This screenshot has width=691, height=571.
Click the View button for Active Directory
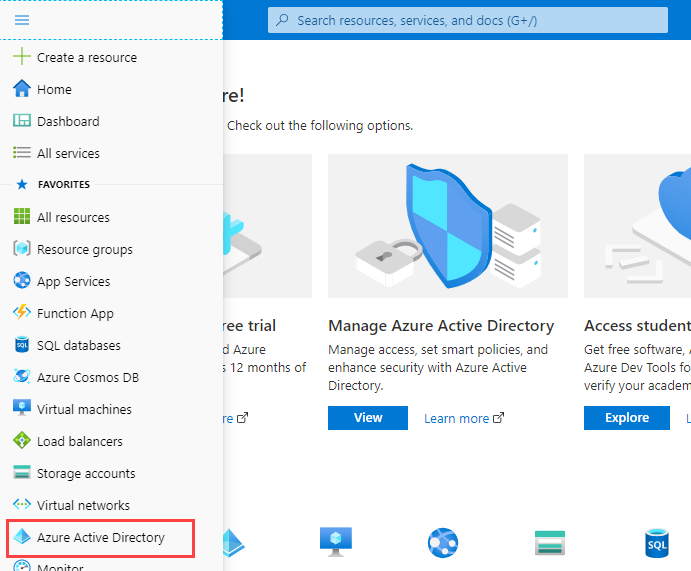pos(368,417)
